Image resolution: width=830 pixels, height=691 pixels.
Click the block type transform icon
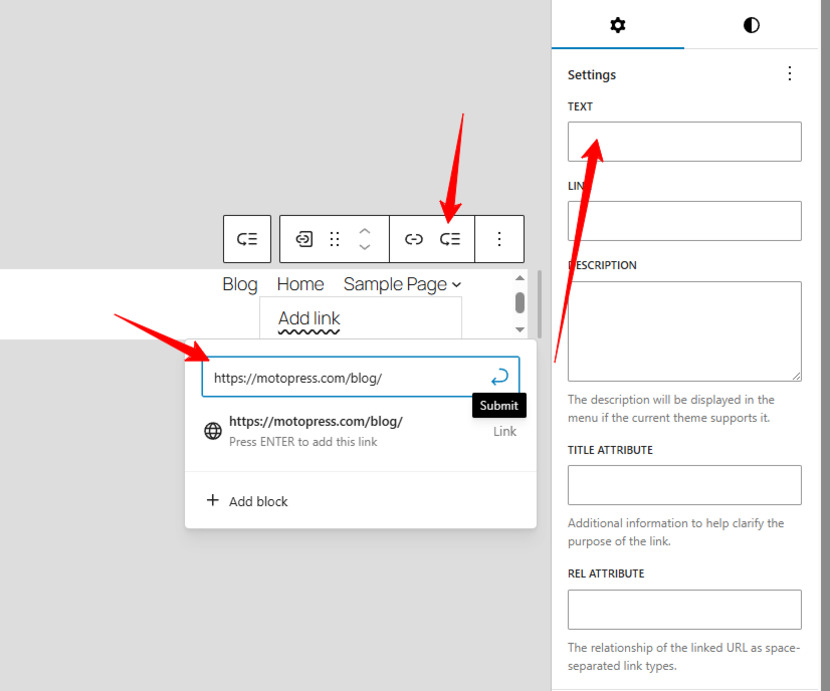click(304, 239)
